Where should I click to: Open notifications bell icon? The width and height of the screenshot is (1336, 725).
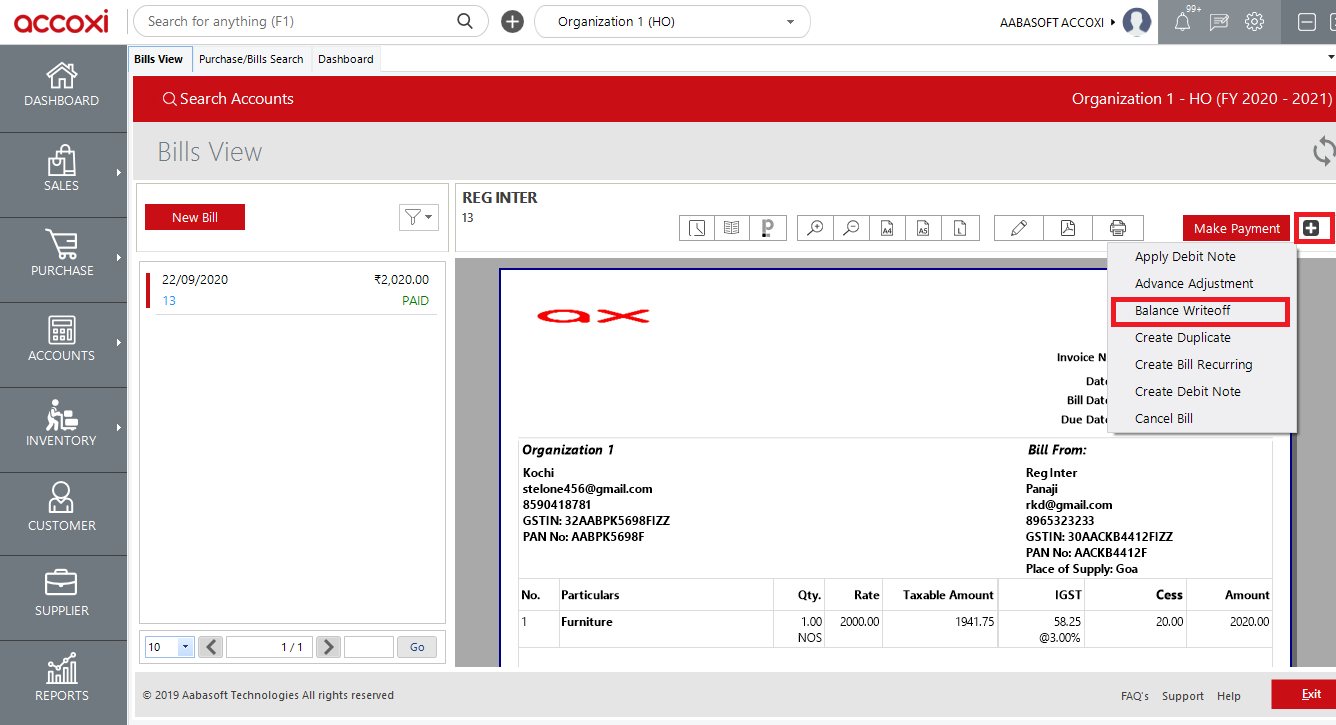tap(1183, 21)
